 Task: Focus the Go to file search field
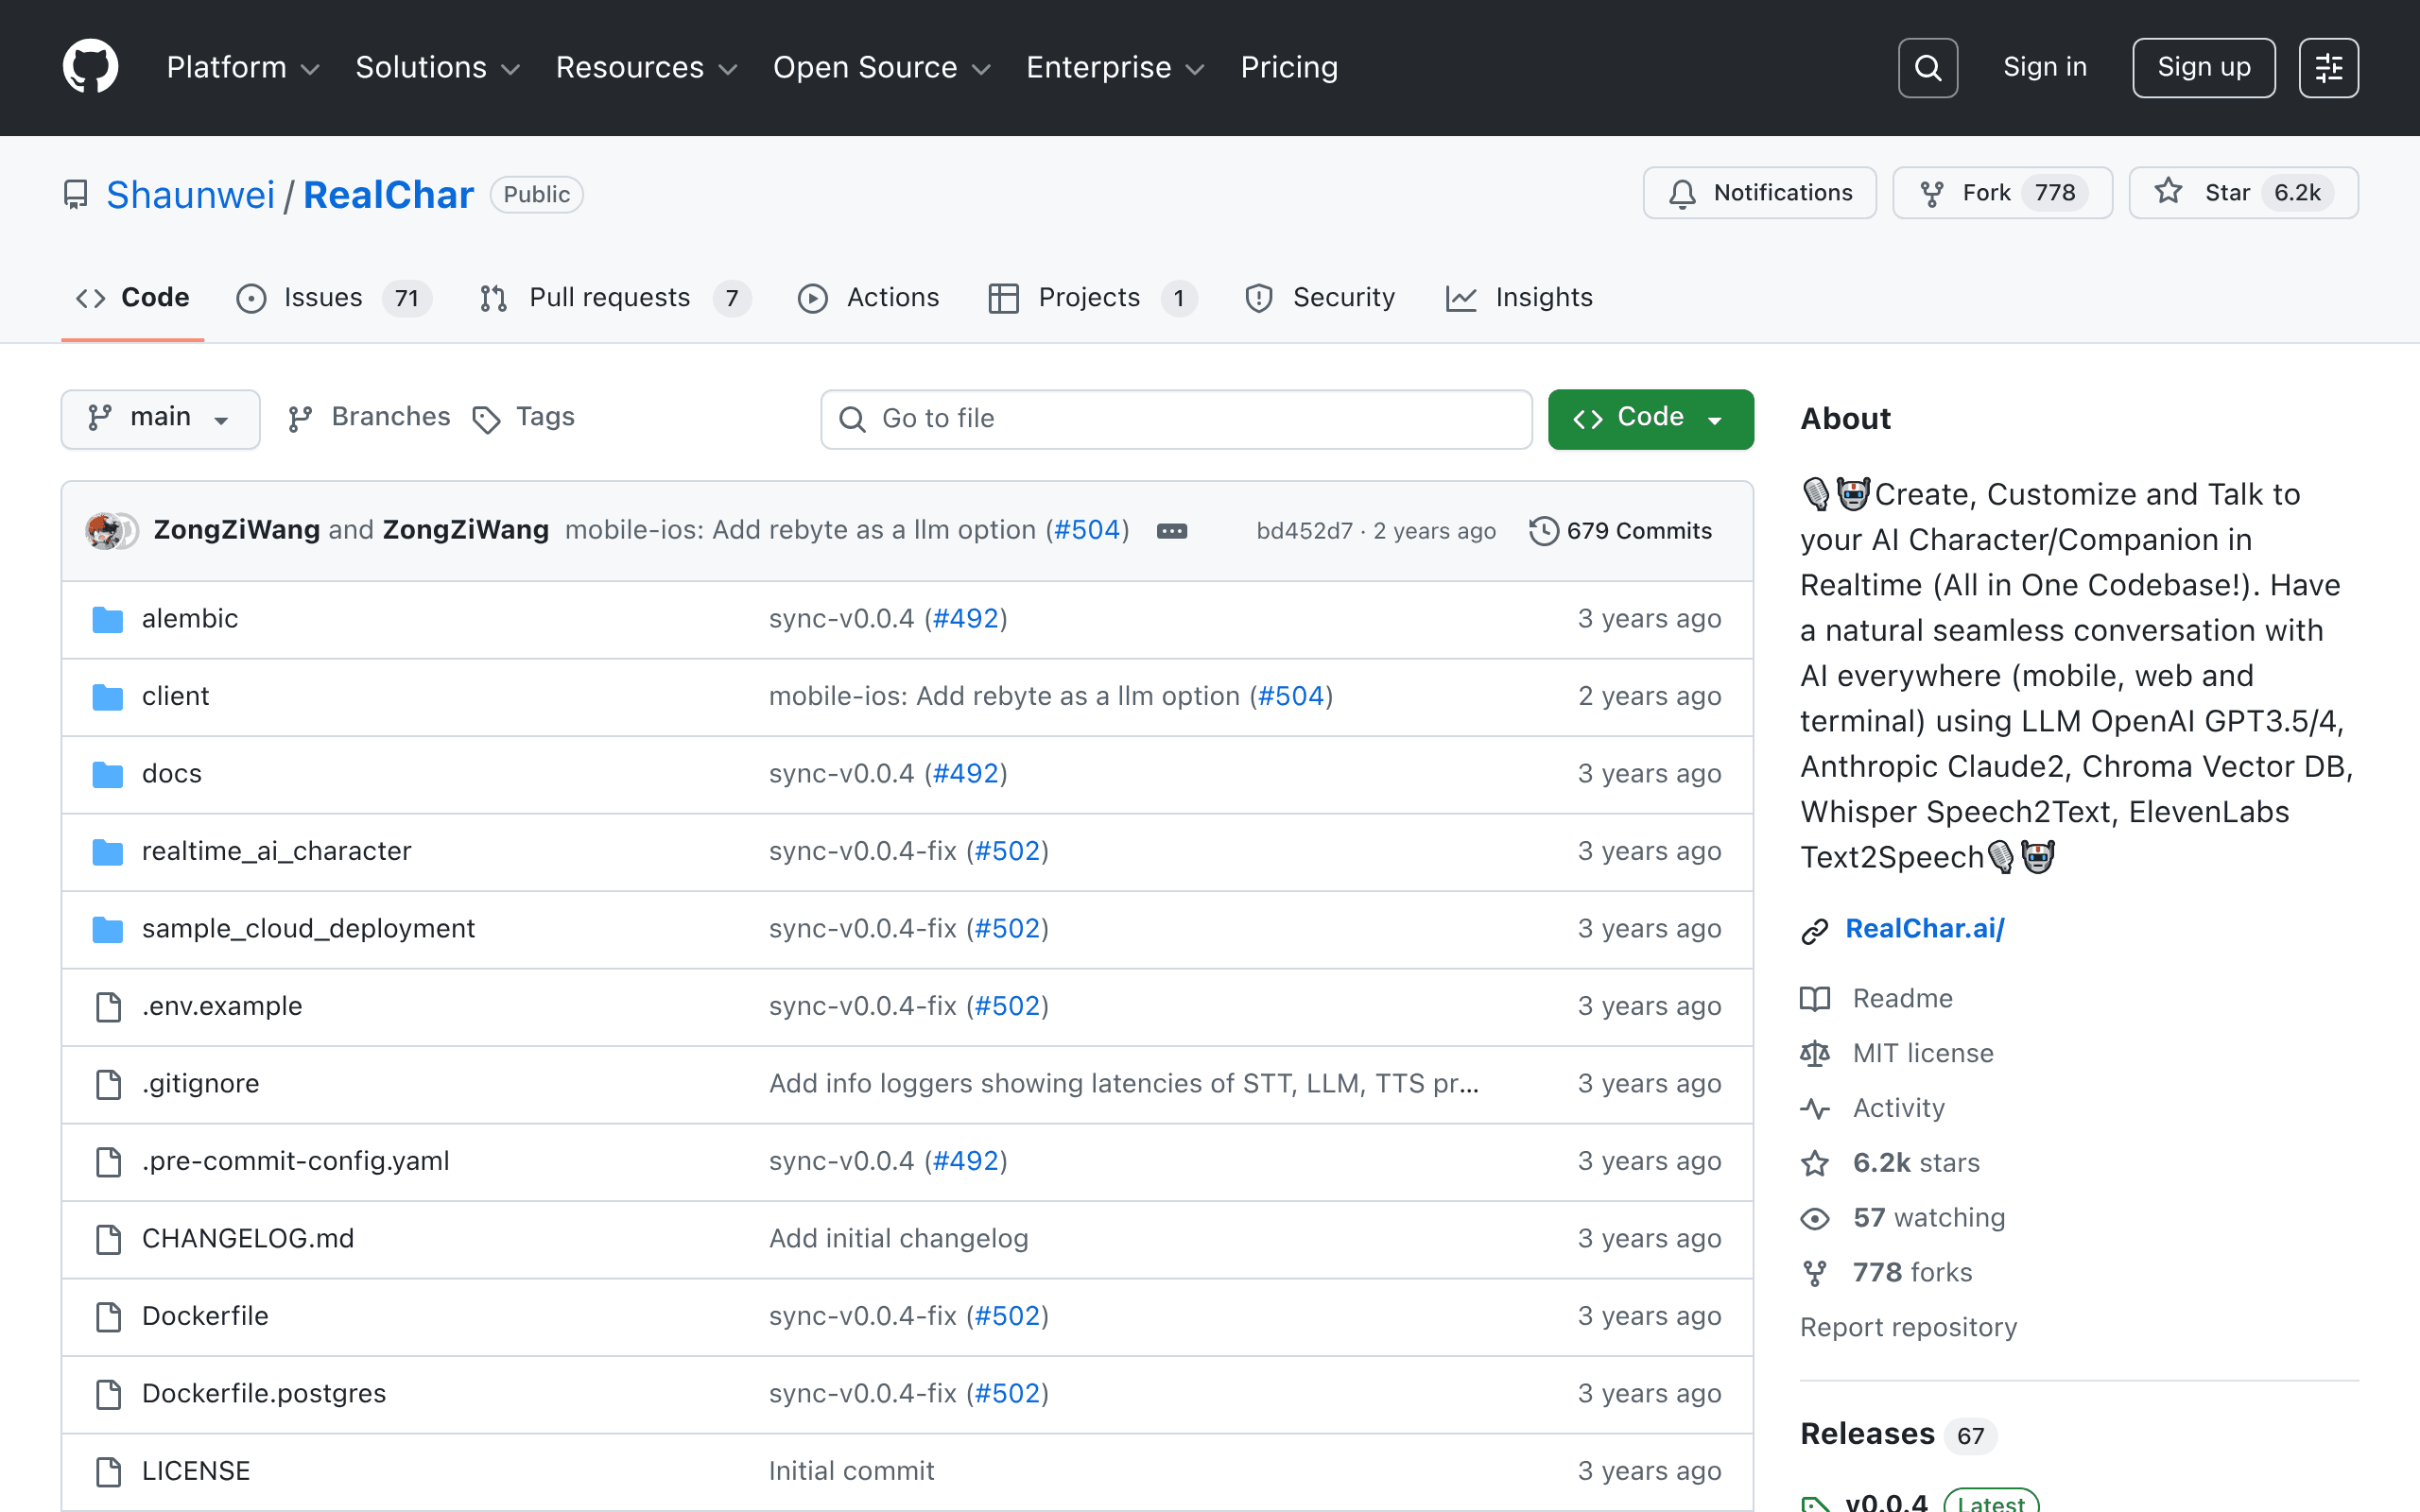[1176, 419]
